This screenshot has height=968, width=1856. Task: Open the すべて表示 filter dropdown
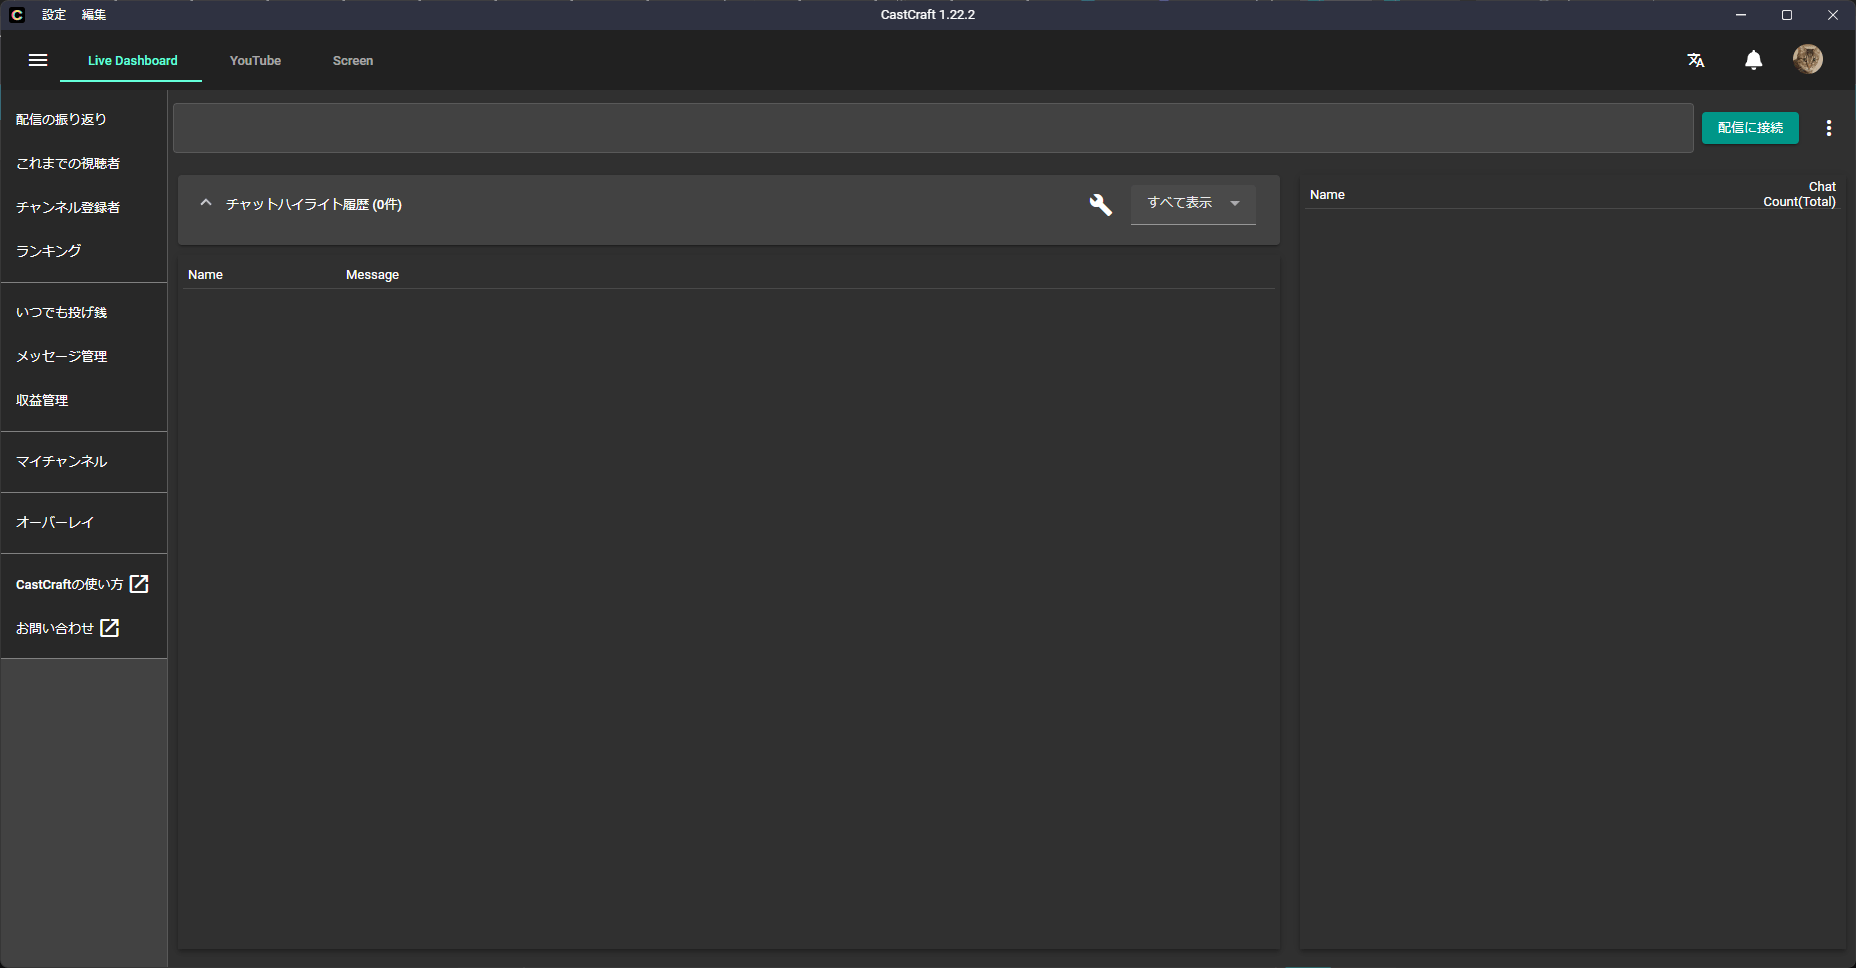click(x=1193, y=204)
